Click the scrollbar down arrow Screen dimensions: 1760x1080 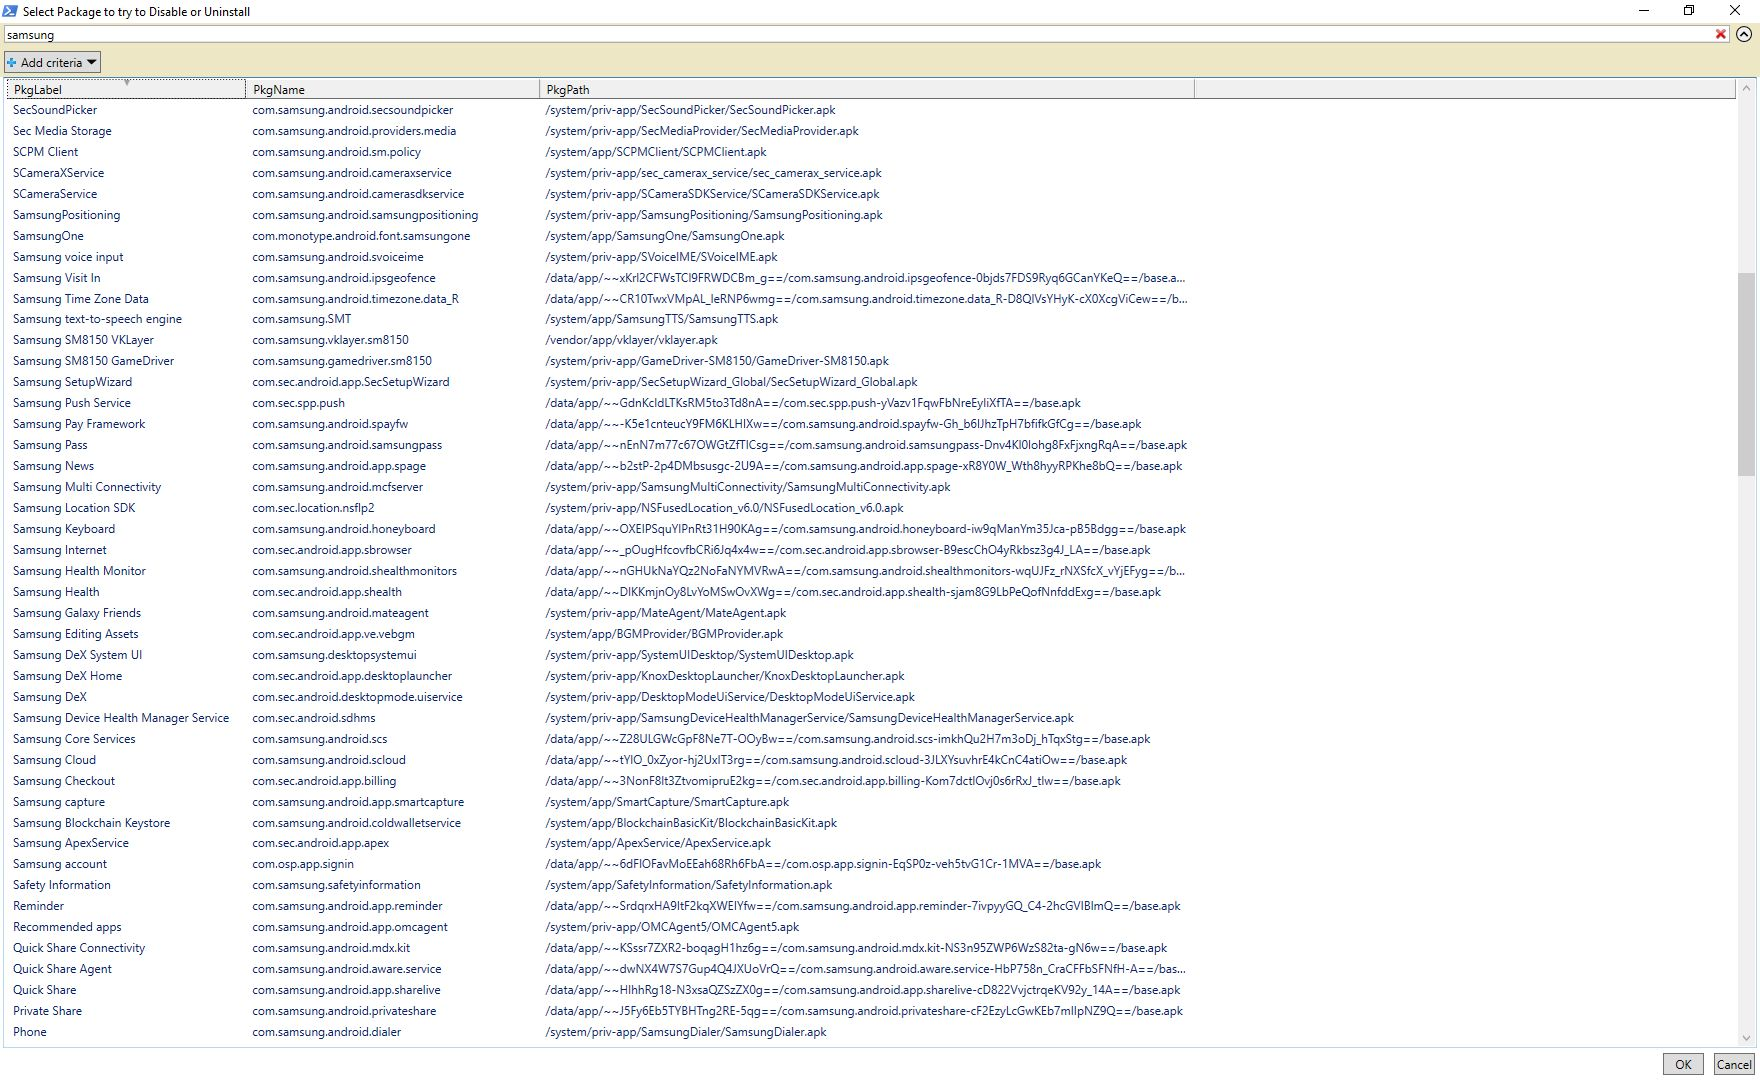click(x=1746, y=1038)
